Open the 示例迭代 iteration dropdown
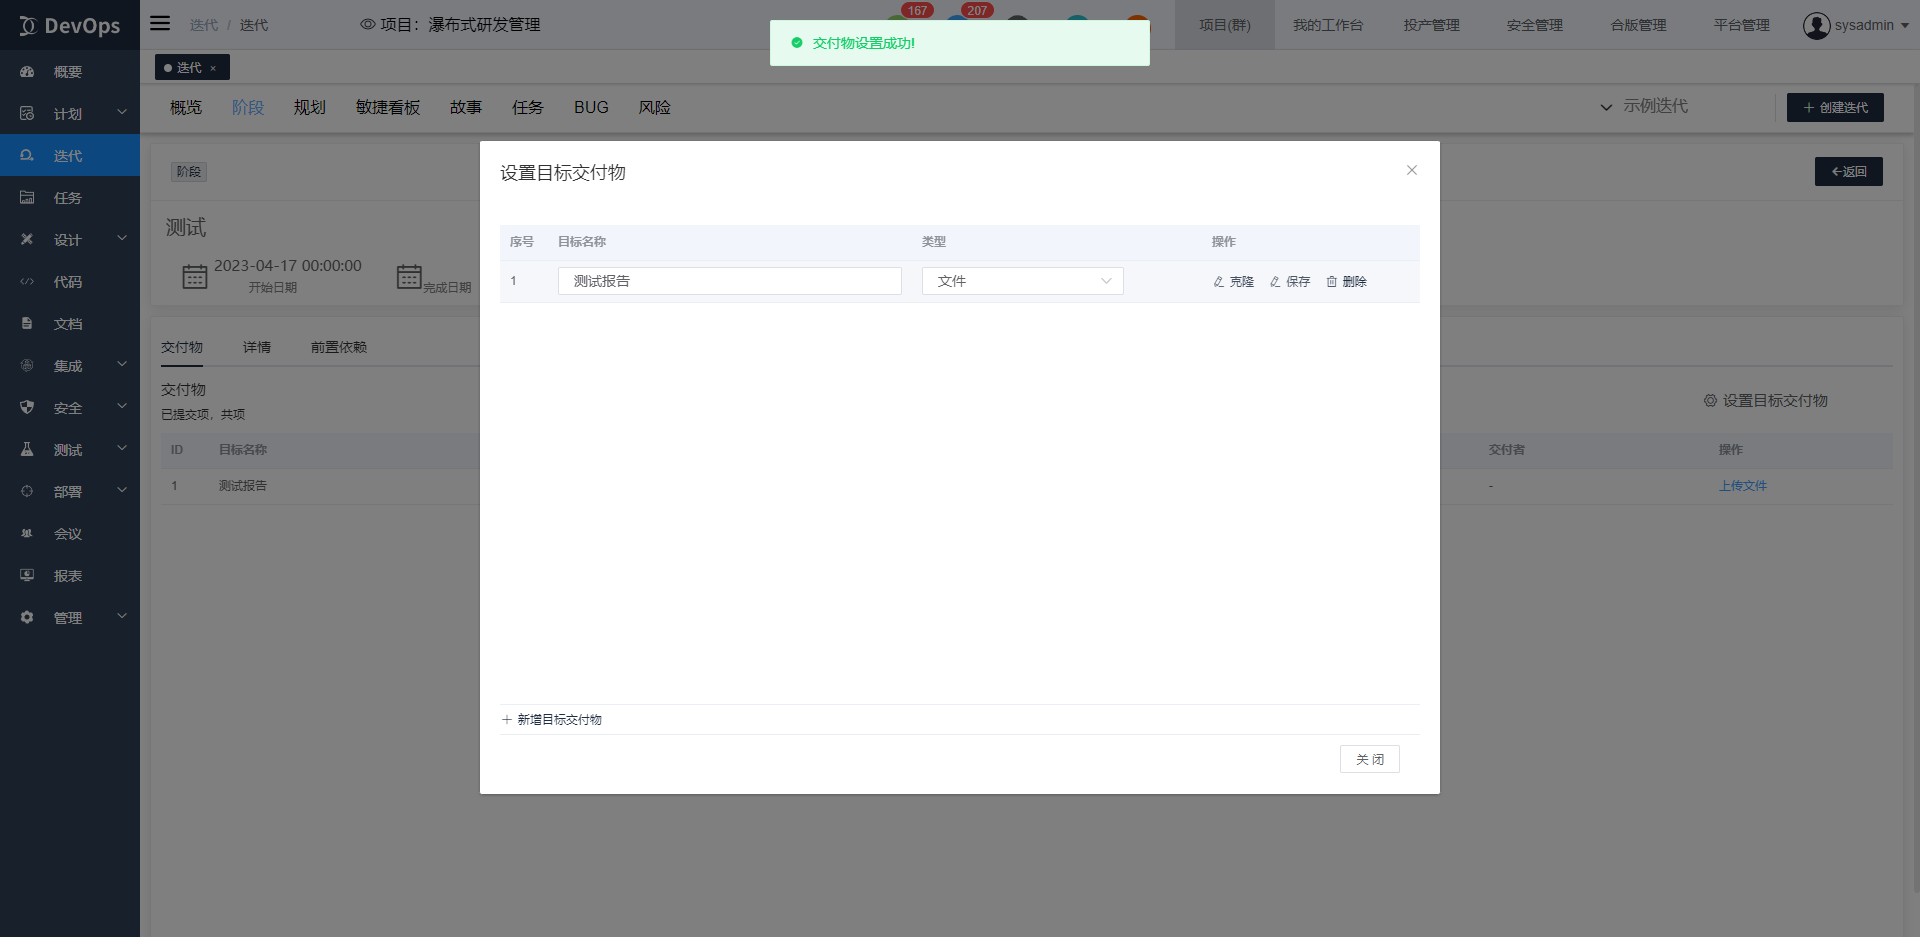The width and height of the screenshot is (1920, 937). (x=1645, y=106)
